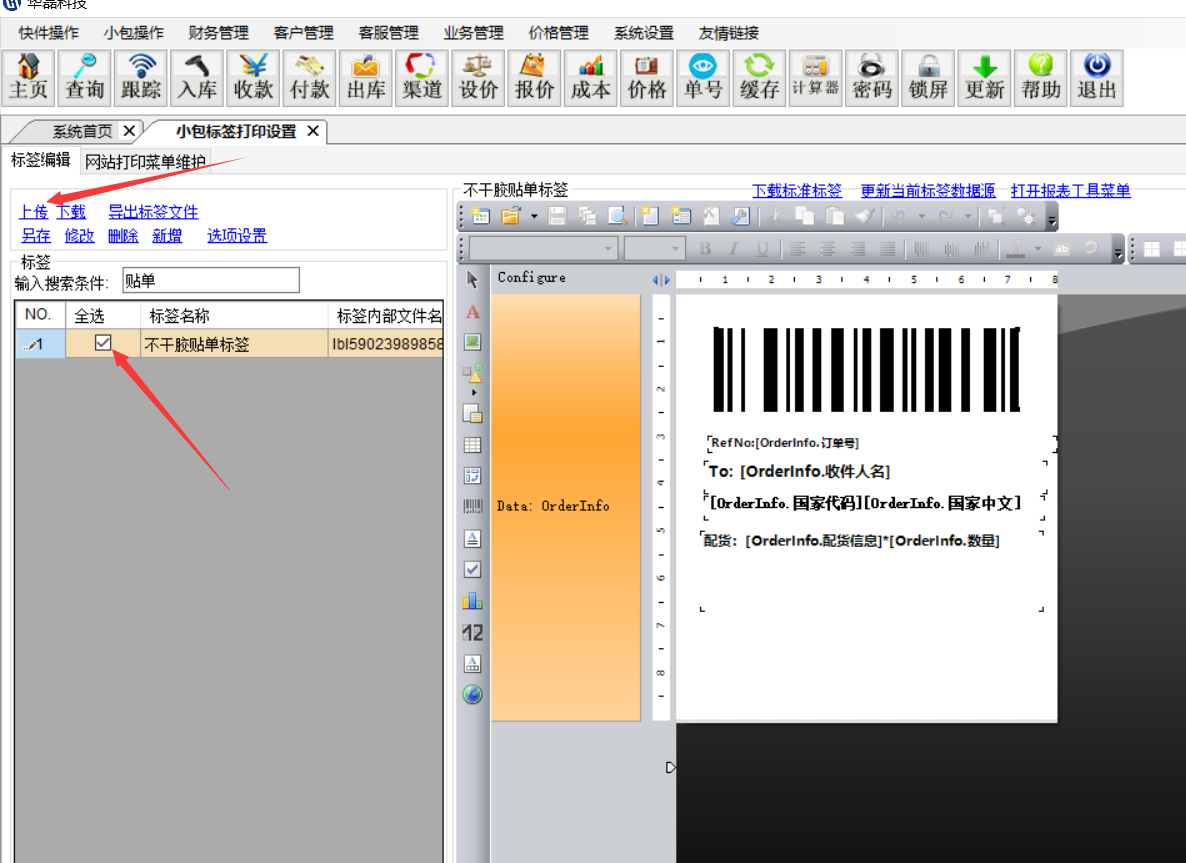Select the pointer arrow tool in toolbox
The width and height of the screenshot is (1186, 863).
click(473, 279)
